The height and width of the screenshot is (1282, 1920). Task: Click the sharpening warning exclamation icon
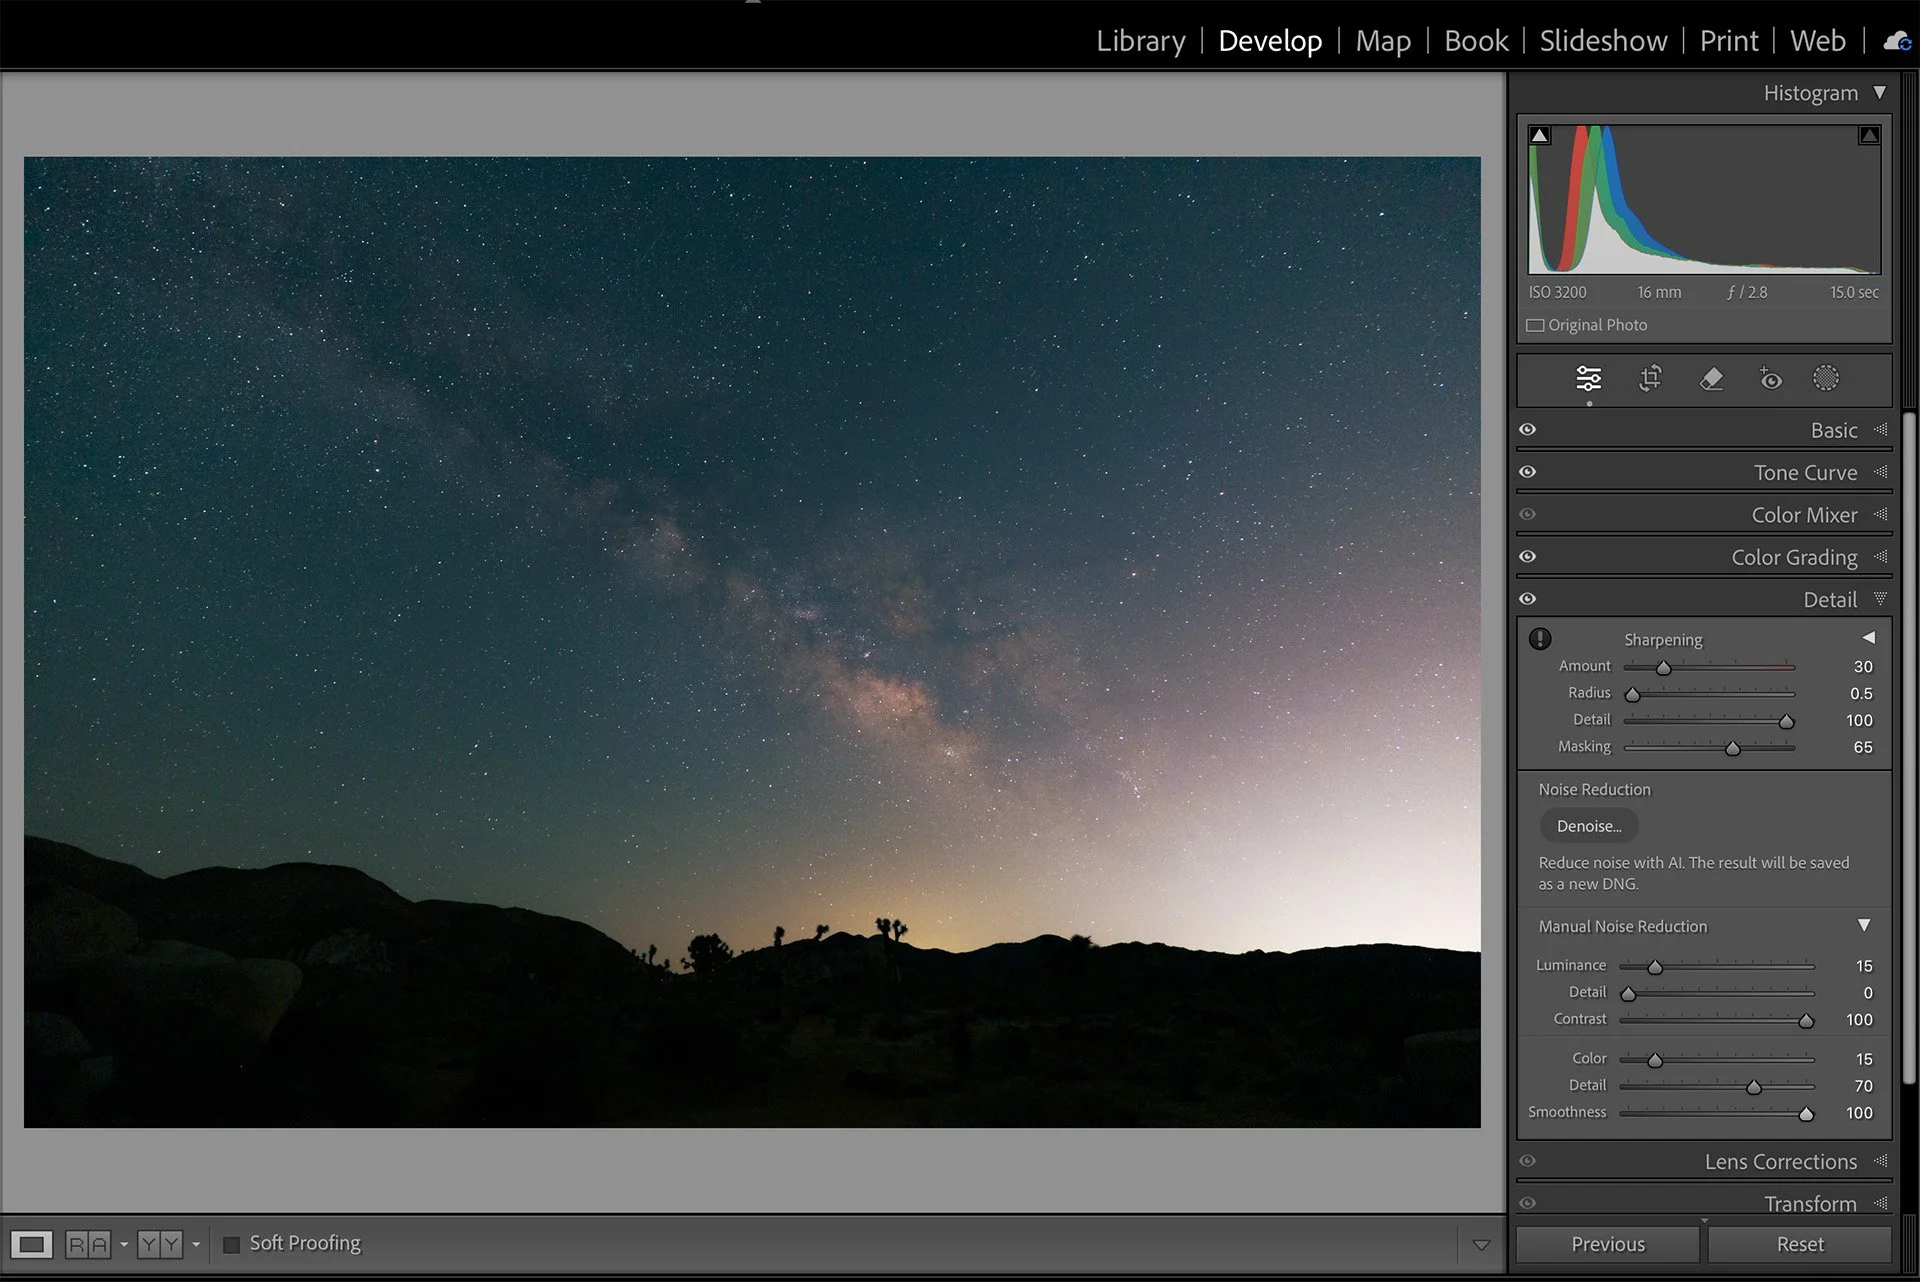coord(1540,639)
